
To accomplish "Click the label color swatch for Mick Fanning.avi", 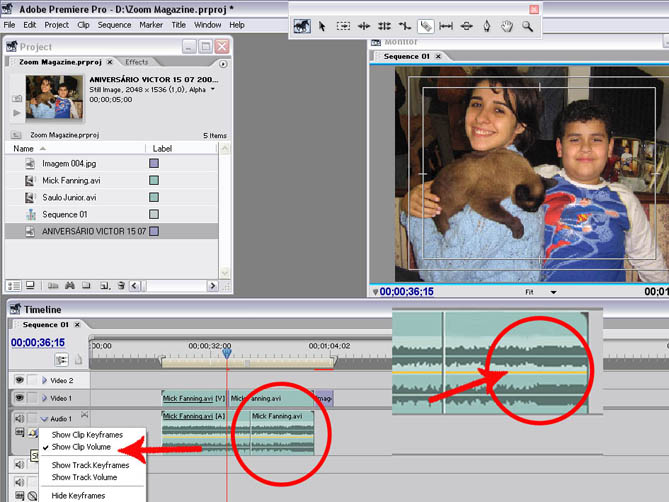I will point(154,181).
